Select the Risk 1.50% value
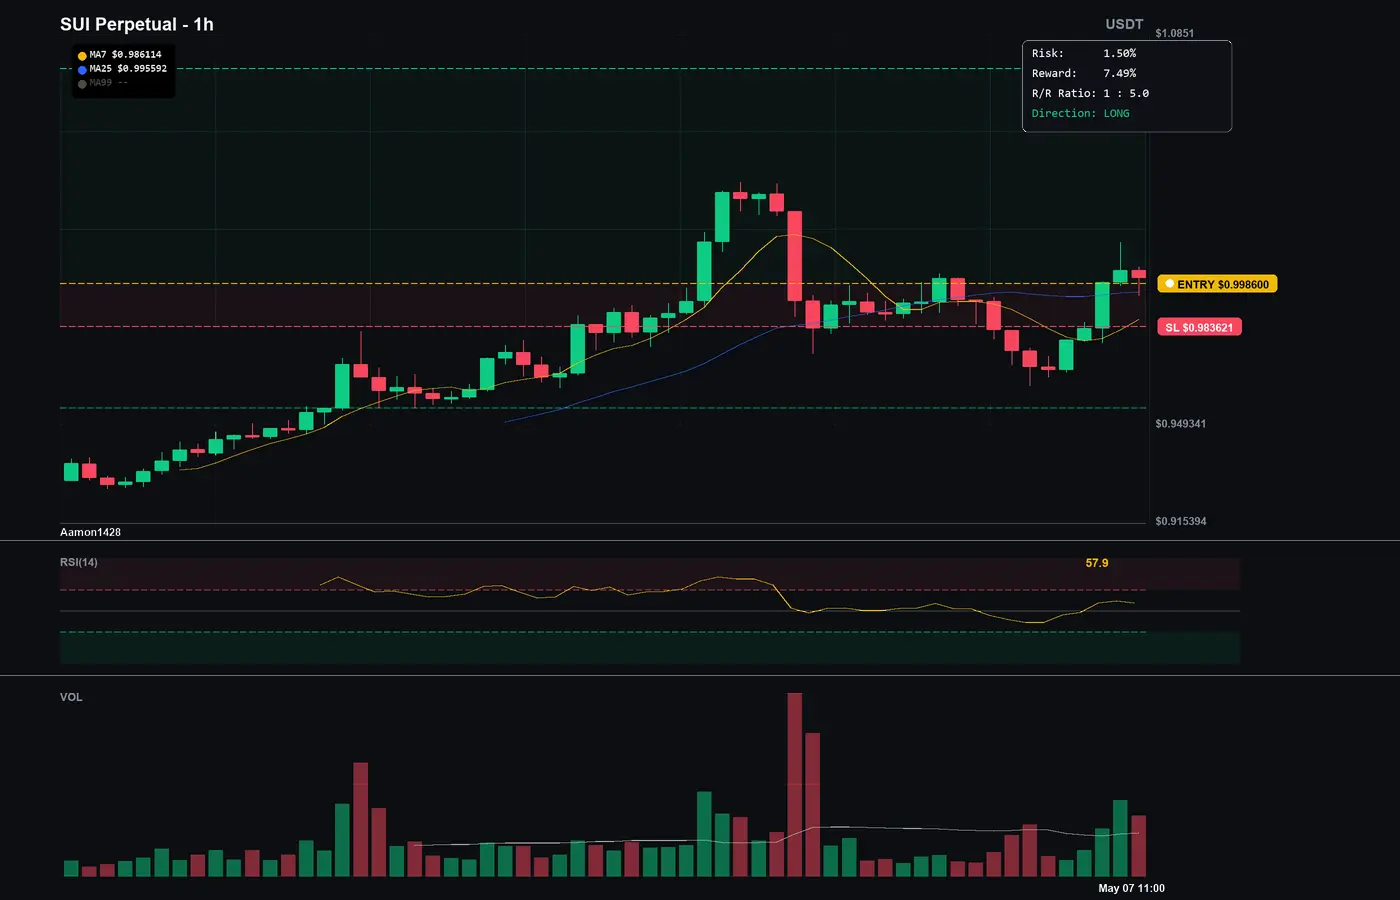The image size is (1400, 900). 1120,53
